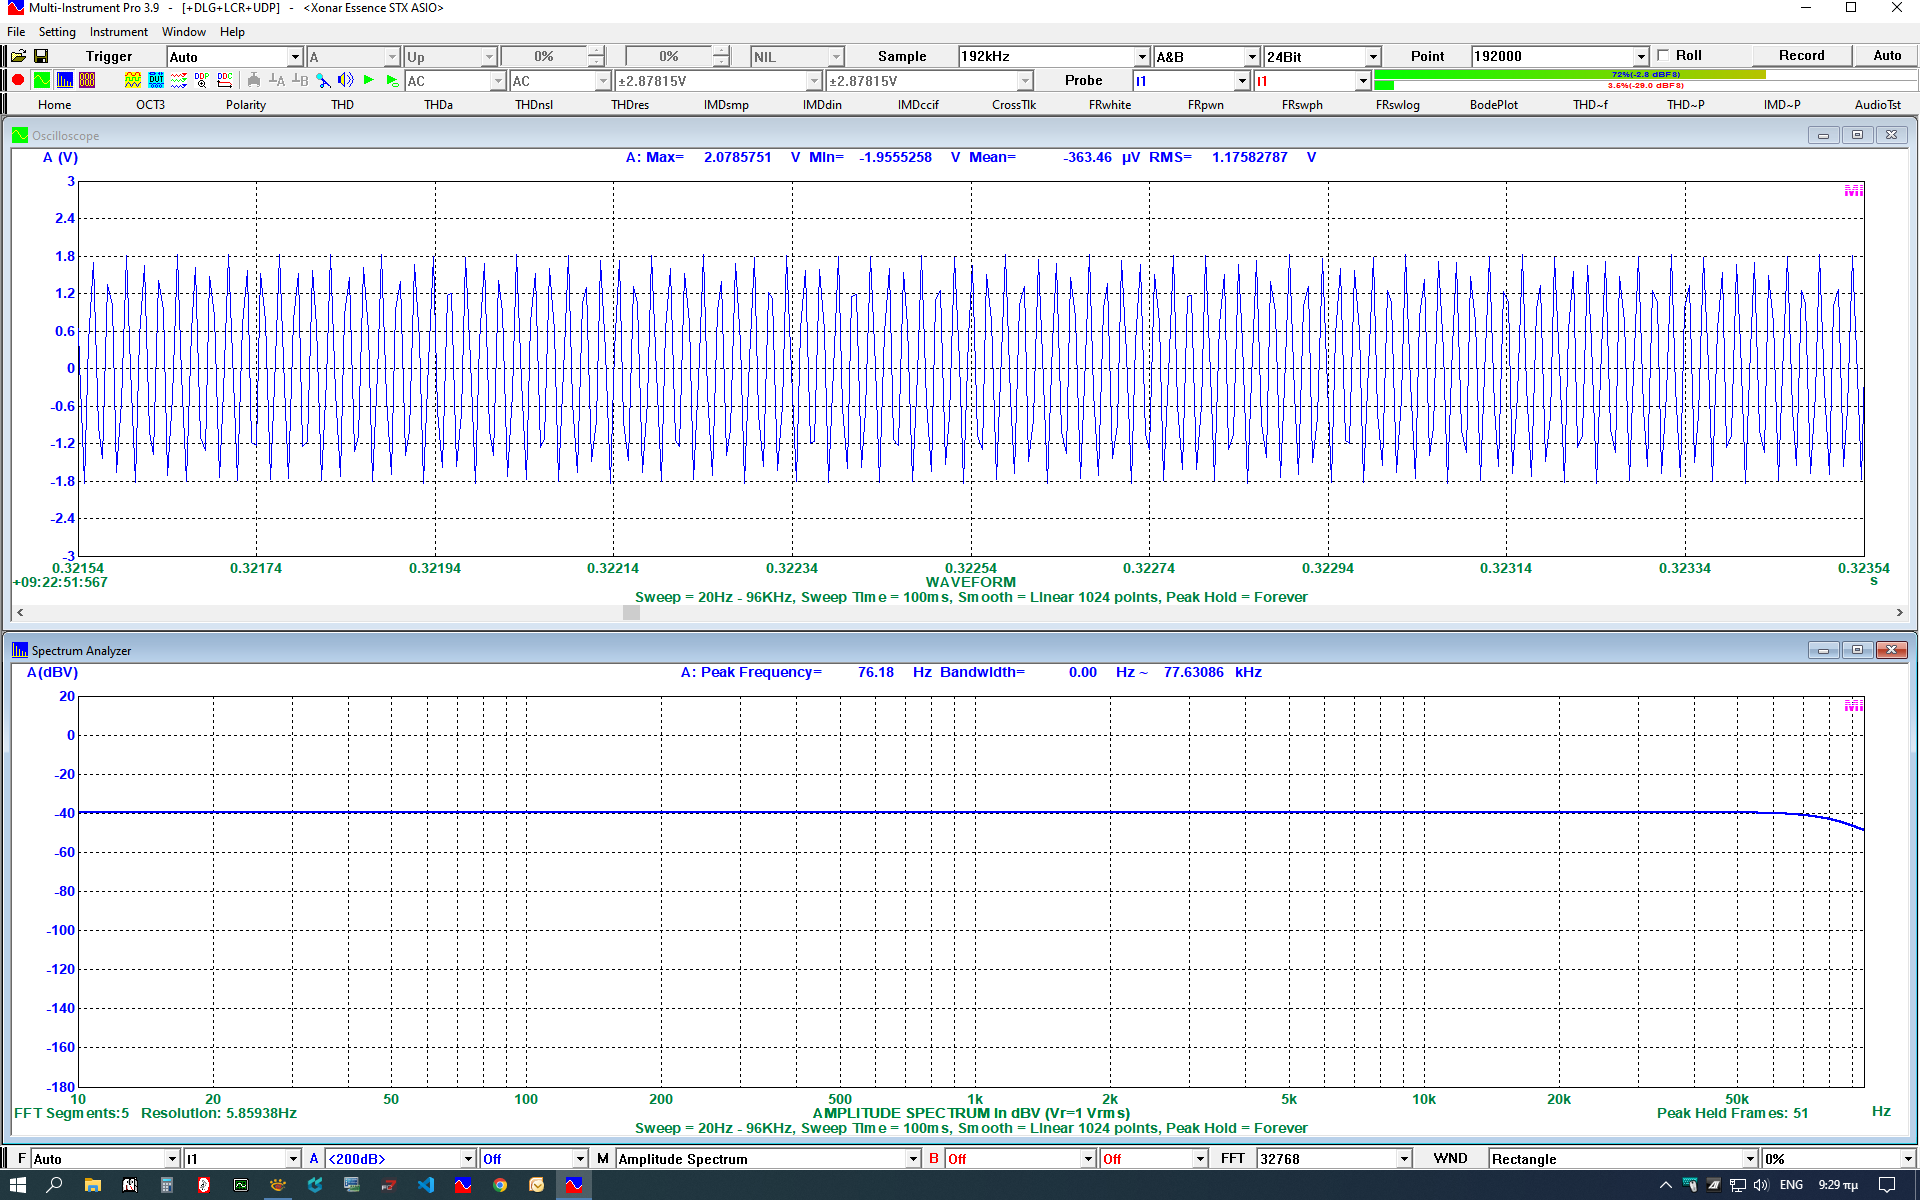
Task: Click the save floppy disk icon
Action: point(41,56)
